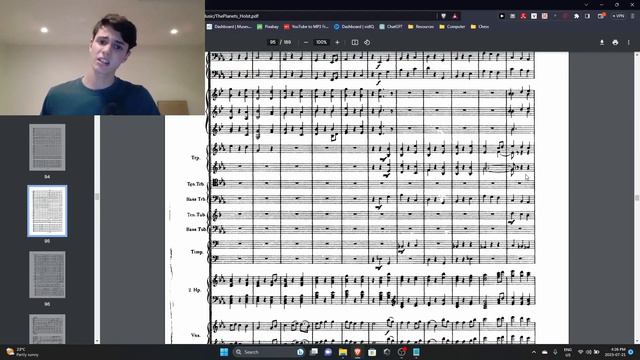The width and height of the screenshot is (640, 360).
Task: Open File Explorer from the taskbar
Action: 343,352
